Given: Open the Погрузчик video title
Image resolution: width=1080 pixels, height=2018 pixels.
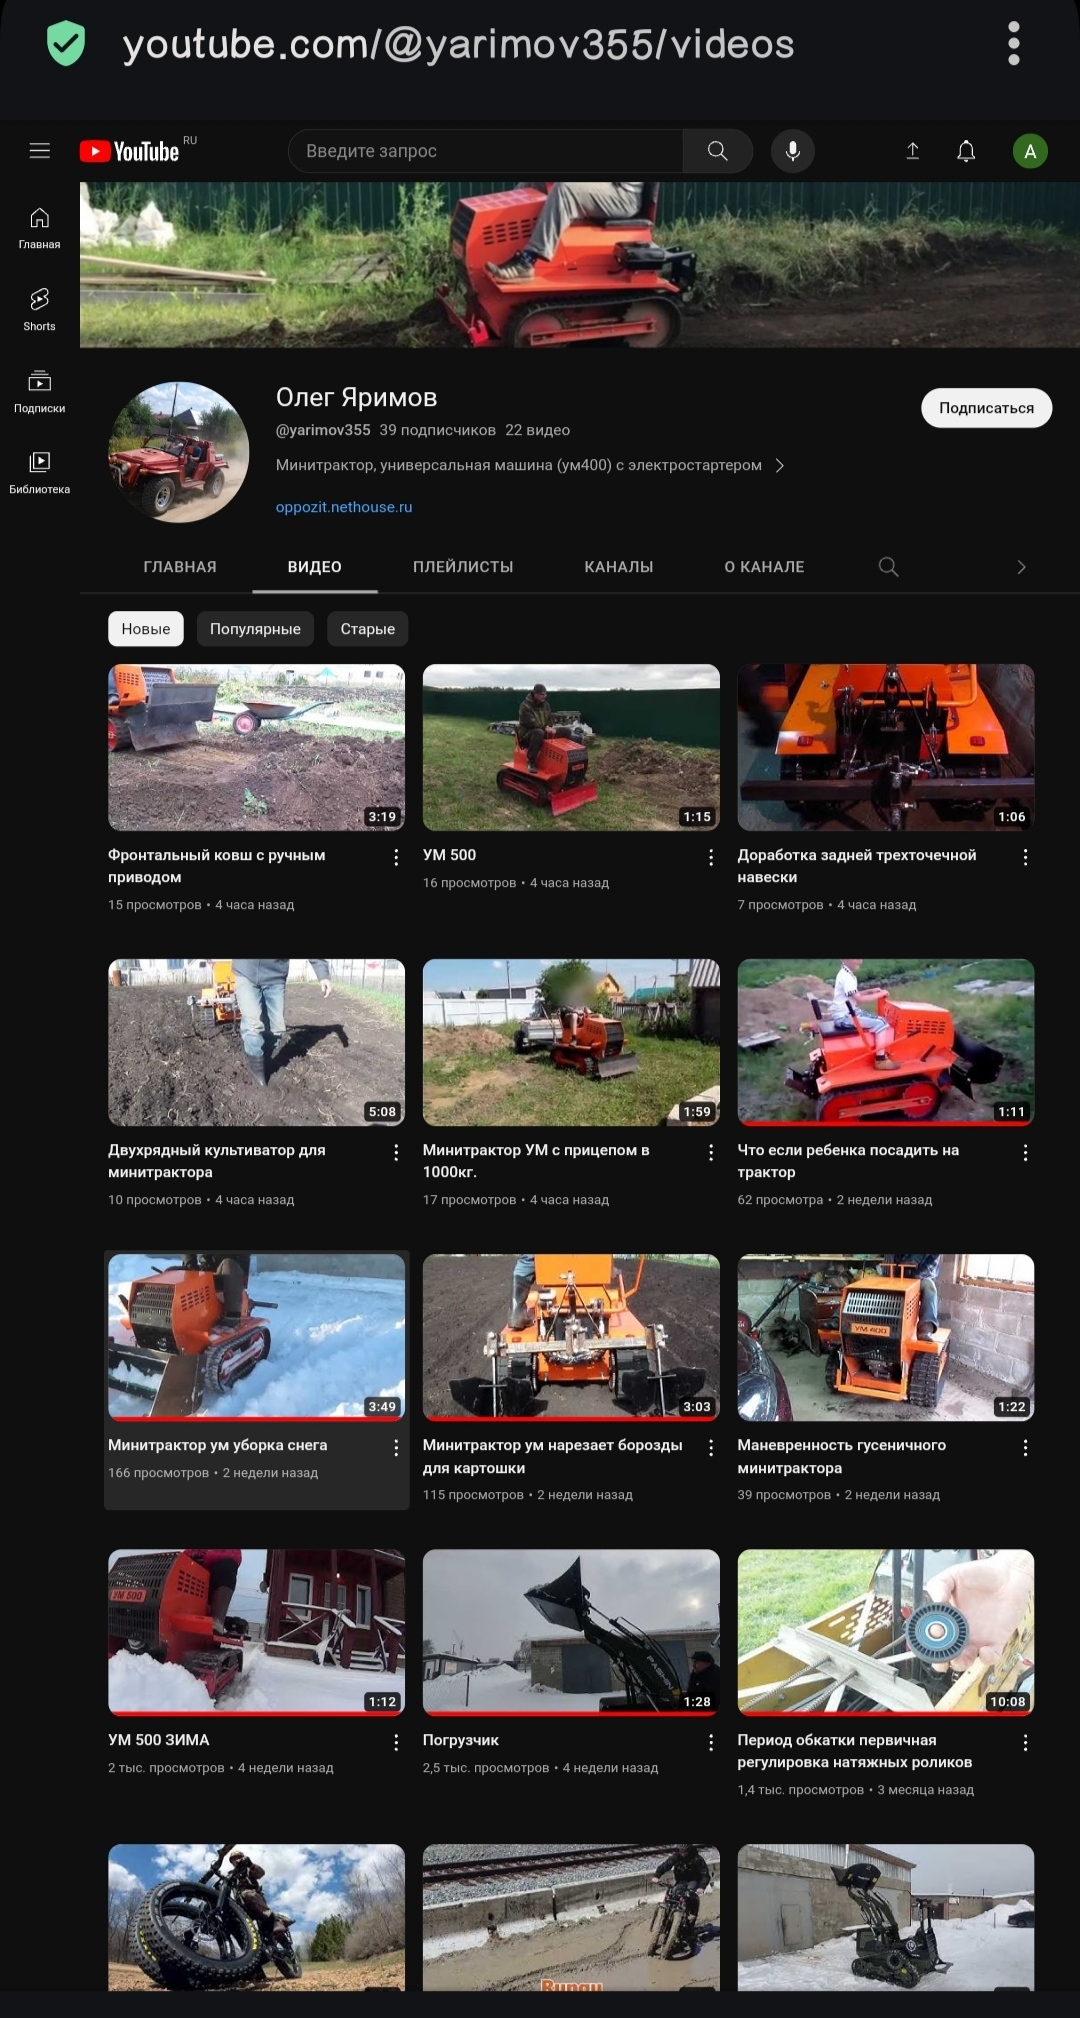Looking at the screenshot, I should tap(461, 1740).
